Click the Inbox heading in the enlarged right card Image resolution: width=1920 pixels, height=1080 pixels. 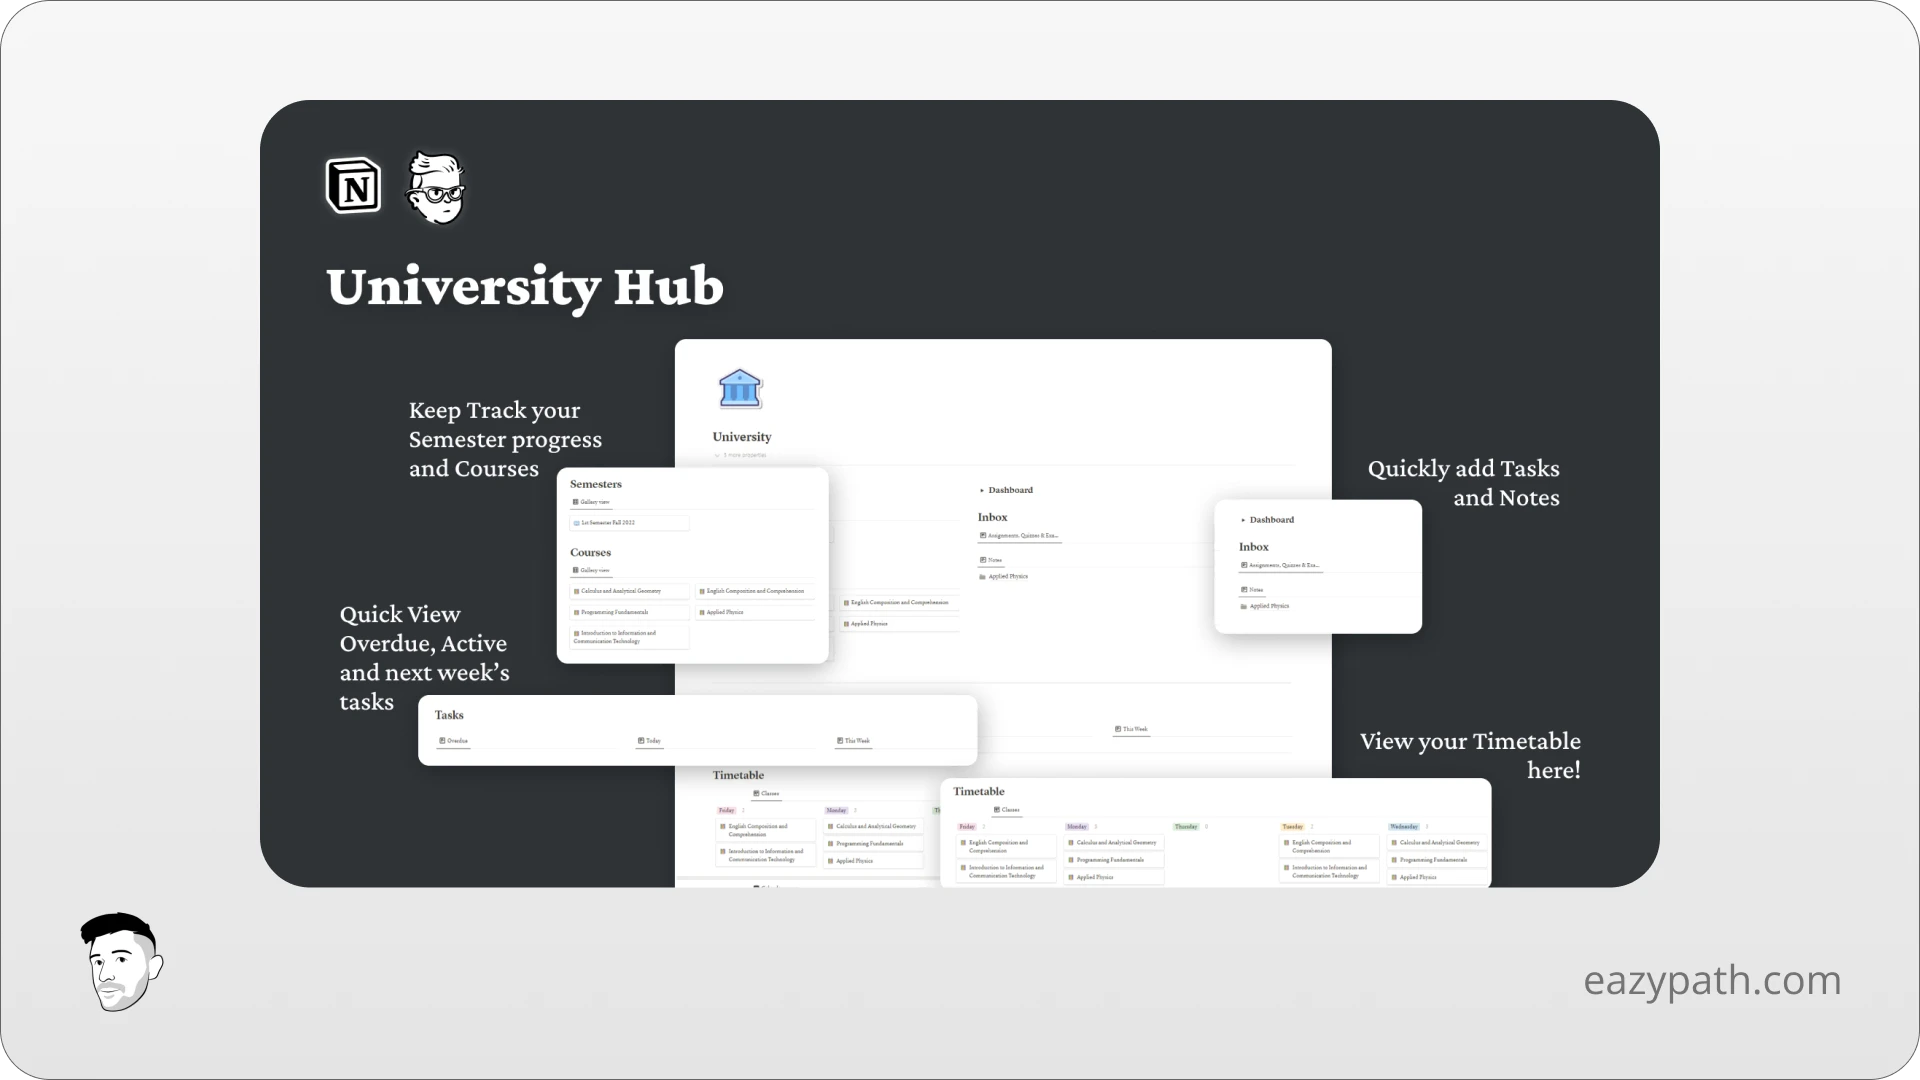point(1254,547)
